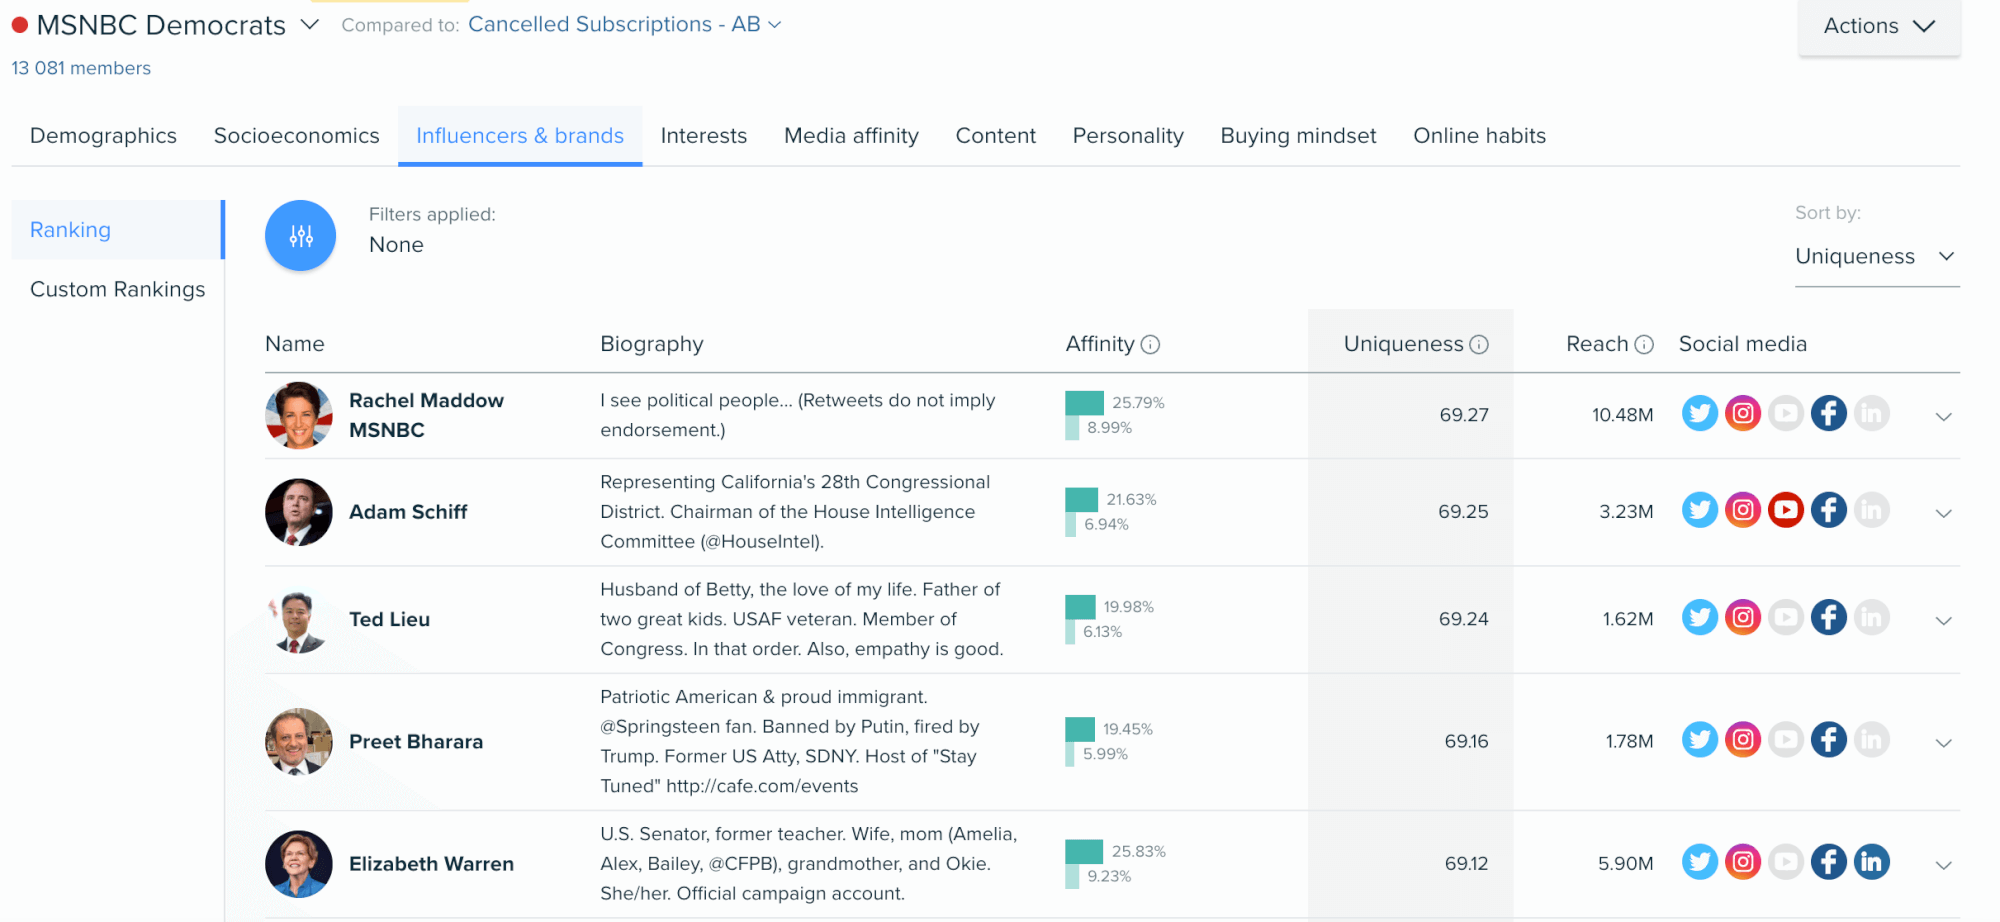Expand the Preet Bharara row details

coord(1943,743)
